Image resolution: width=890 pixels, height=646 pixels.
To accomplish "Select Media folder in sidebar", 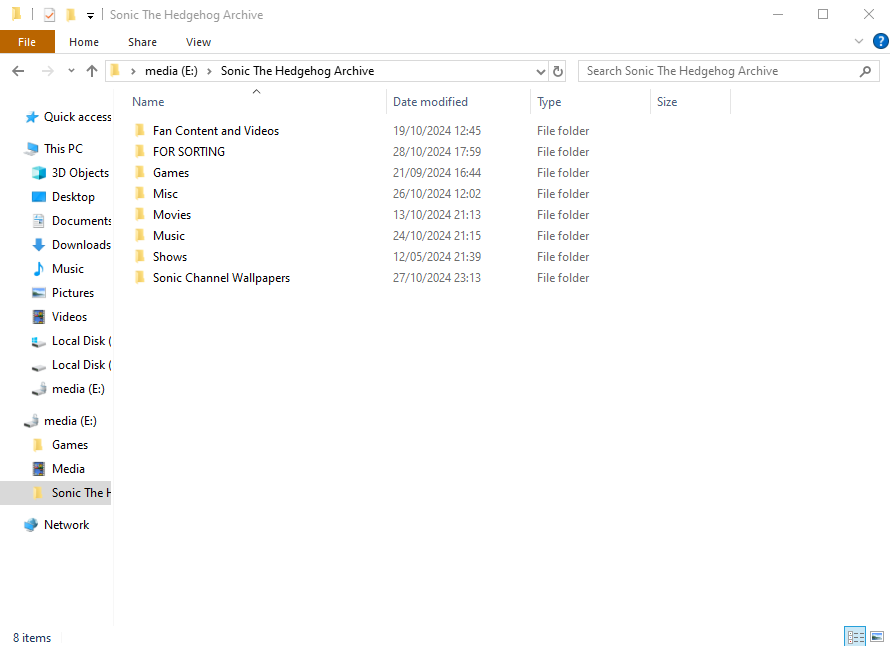I will click(68, 469).
